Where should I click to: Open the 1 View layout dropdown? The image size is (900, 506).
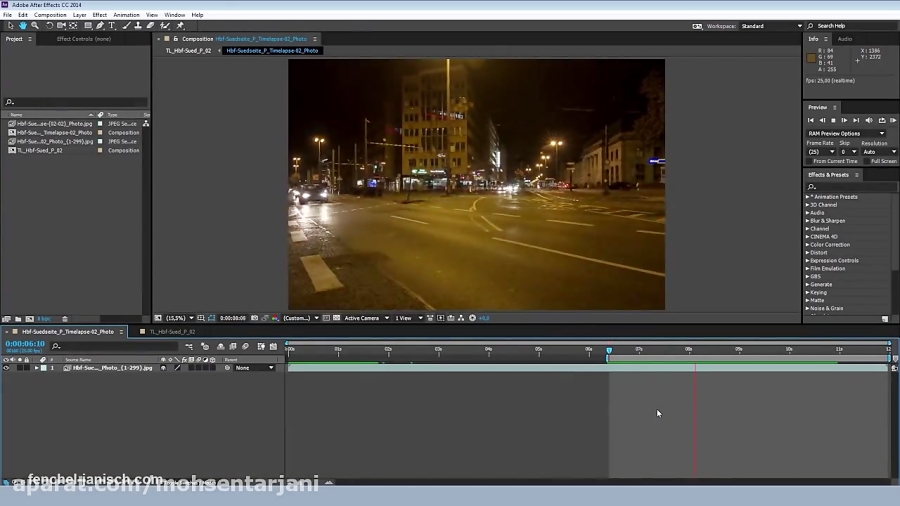pyautogui.click(x=408, y=318)
